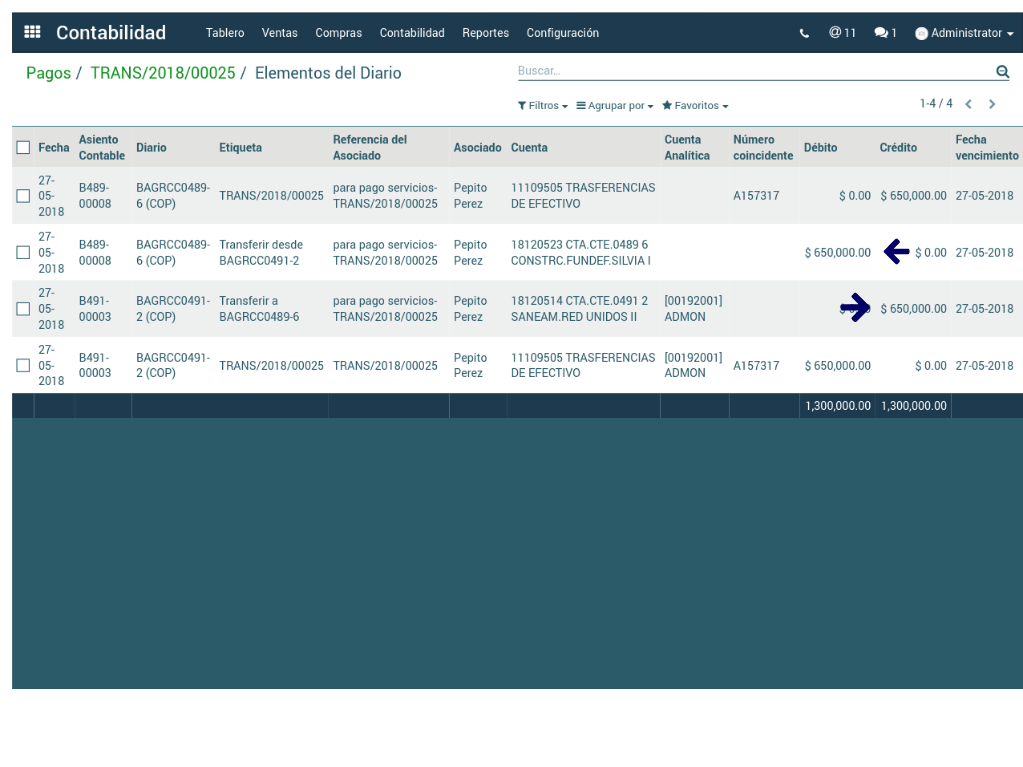Click the phone call icon

pyautogui.click(x=804, y=33)
